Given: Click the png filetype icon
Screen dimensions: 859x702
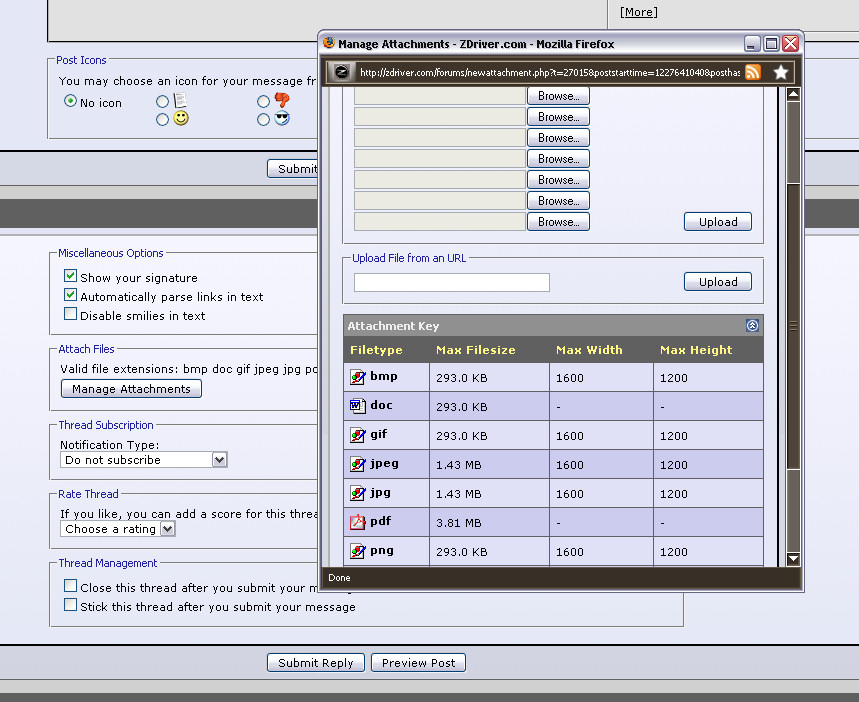Looking at the screenshot, I should click(358, 551).
